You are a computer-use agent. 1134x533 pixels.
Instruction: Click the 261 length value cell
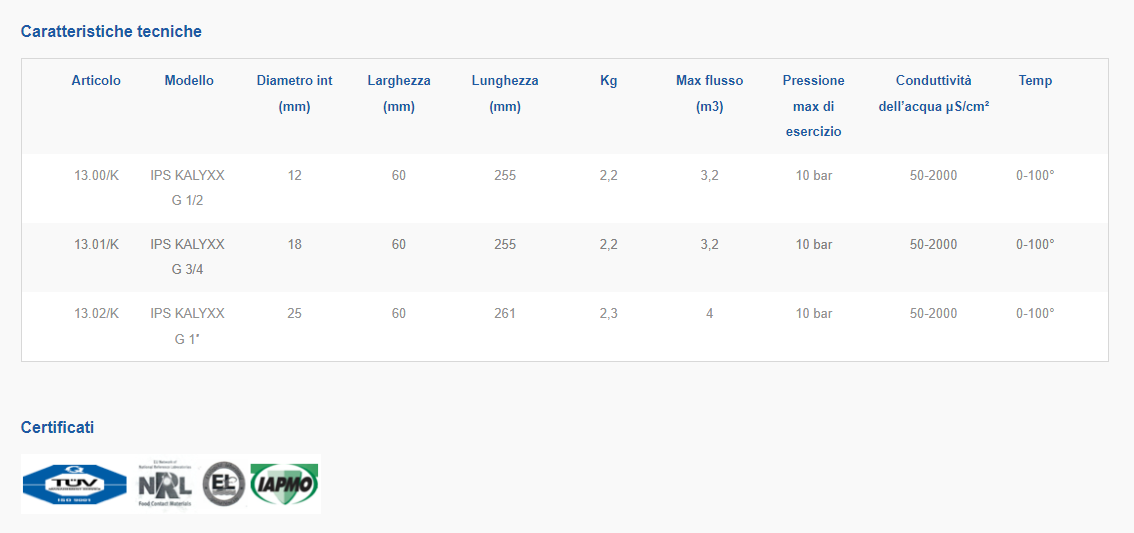[x=505, y=314]
